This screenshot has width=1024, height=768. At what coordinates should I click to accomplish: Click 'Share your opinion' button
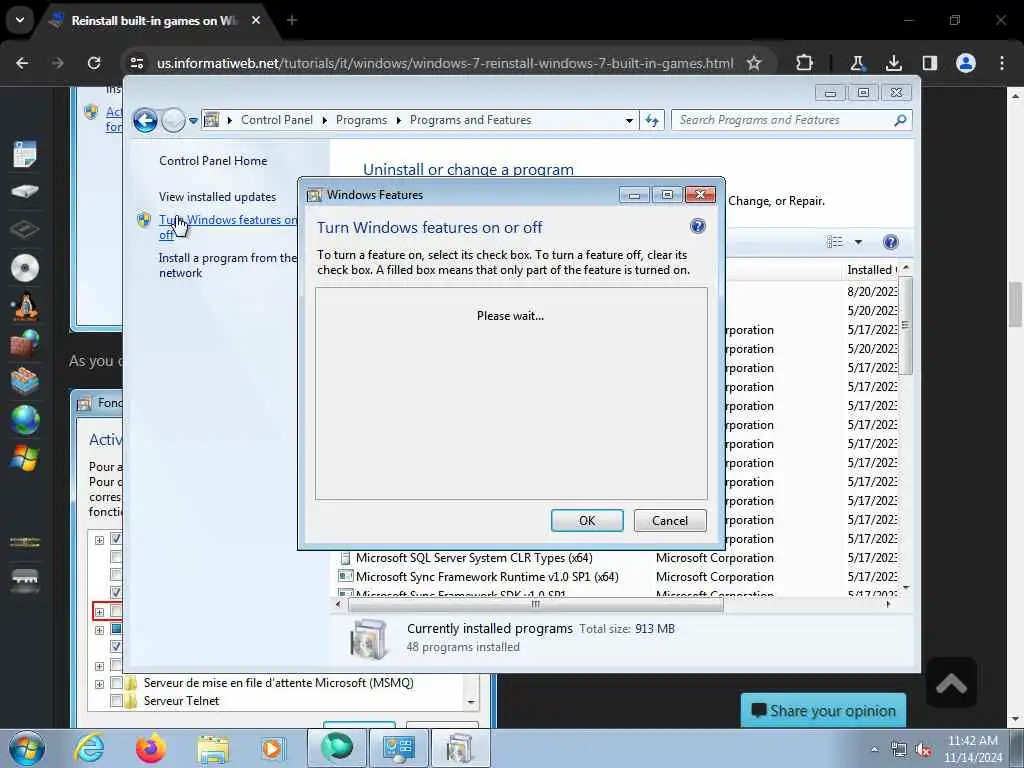pos(824,711)
